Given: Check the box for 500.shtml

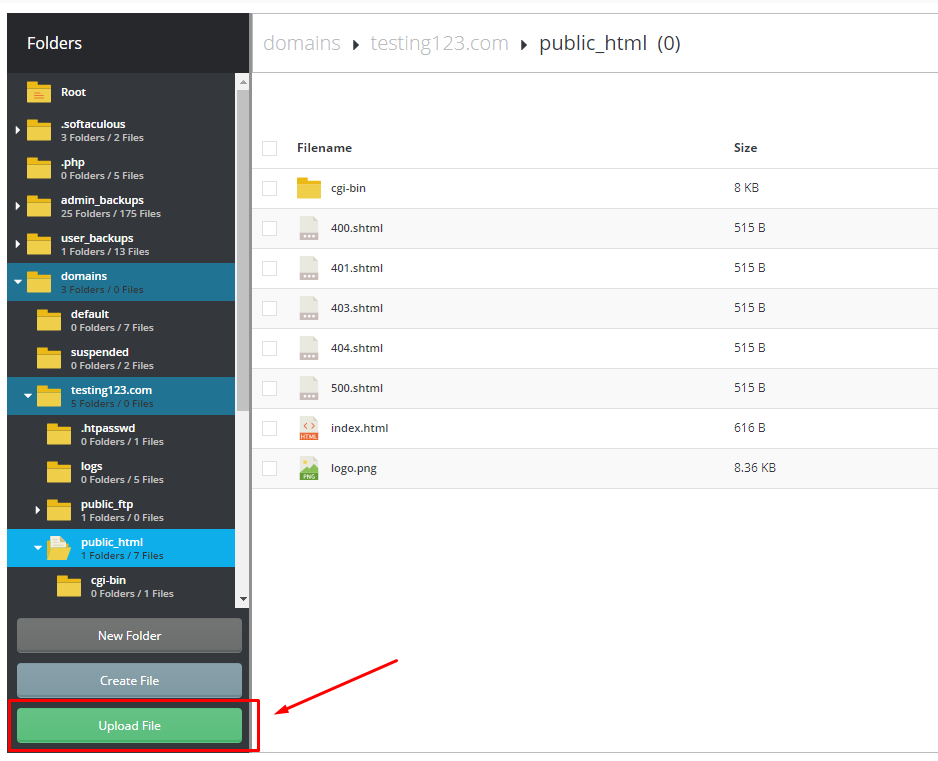Looking at the screenshot, I should [270, 389].
